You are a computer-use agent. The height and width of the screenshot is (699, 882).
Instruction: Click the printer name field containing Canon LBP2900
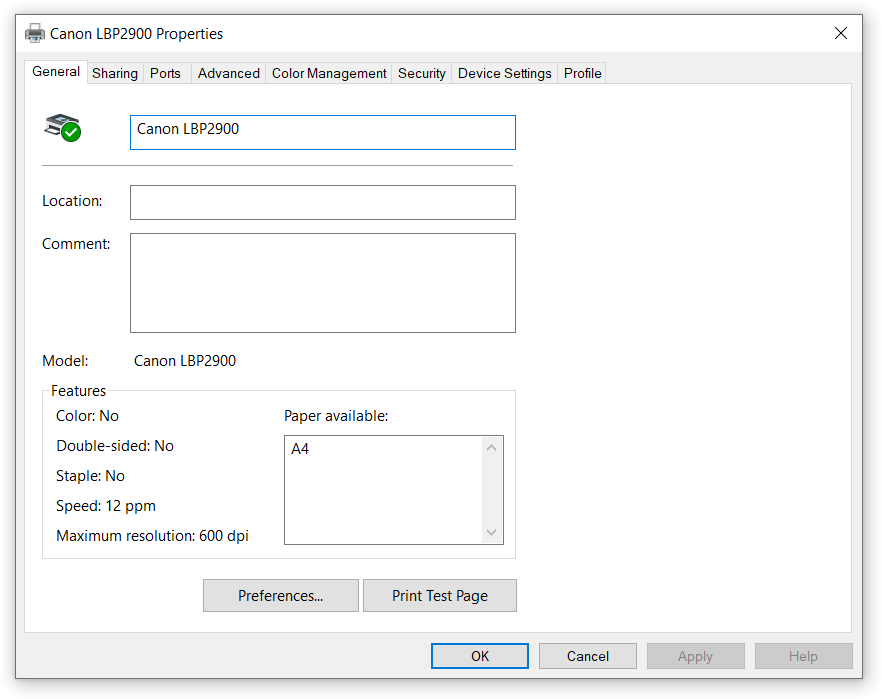pyautogui.click(x=322, y=132)
